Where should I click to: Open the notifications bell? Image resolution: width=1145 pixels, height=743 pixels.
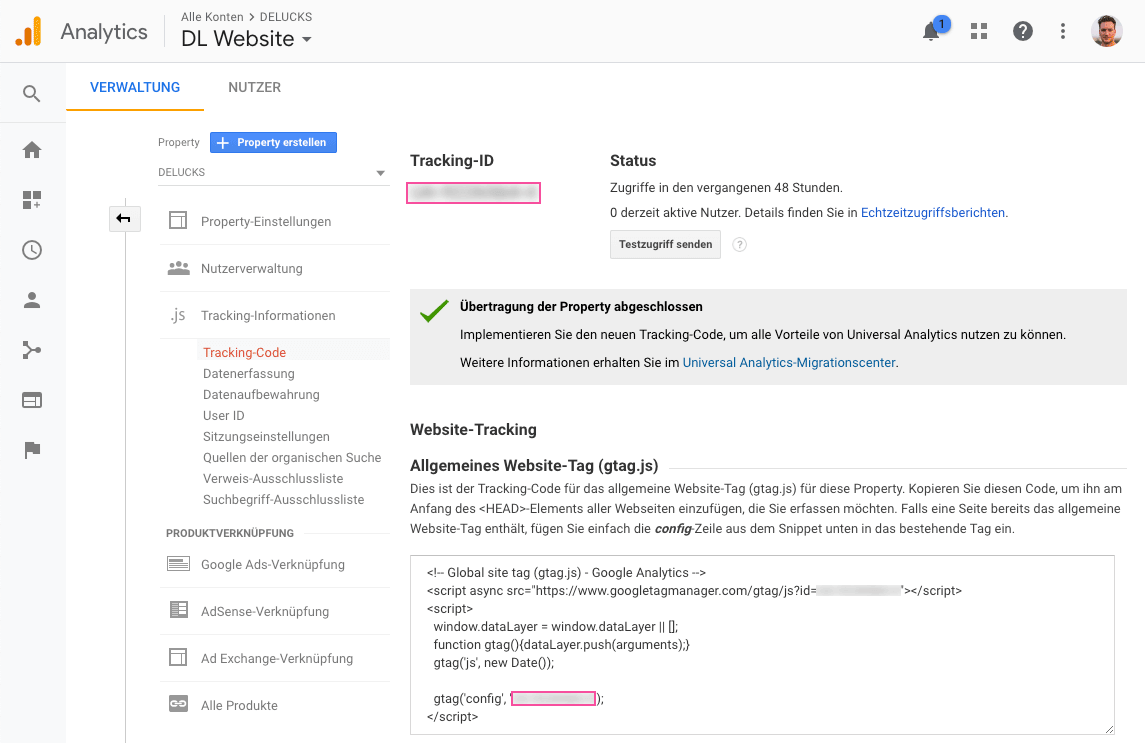click(x=931, y=31)
